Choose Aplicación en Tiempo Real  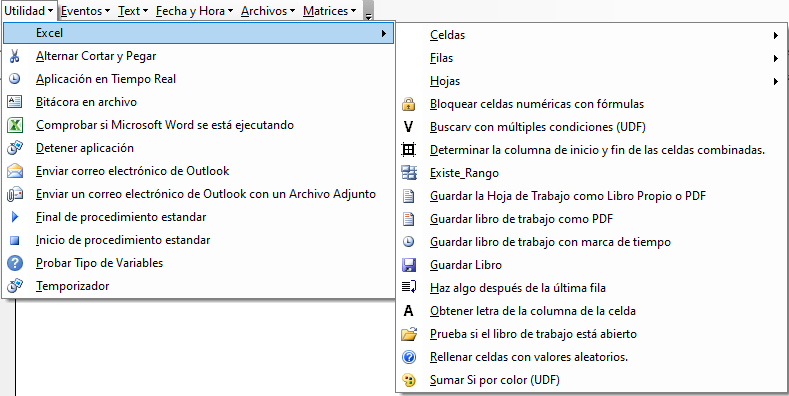[x=199, y=79]
